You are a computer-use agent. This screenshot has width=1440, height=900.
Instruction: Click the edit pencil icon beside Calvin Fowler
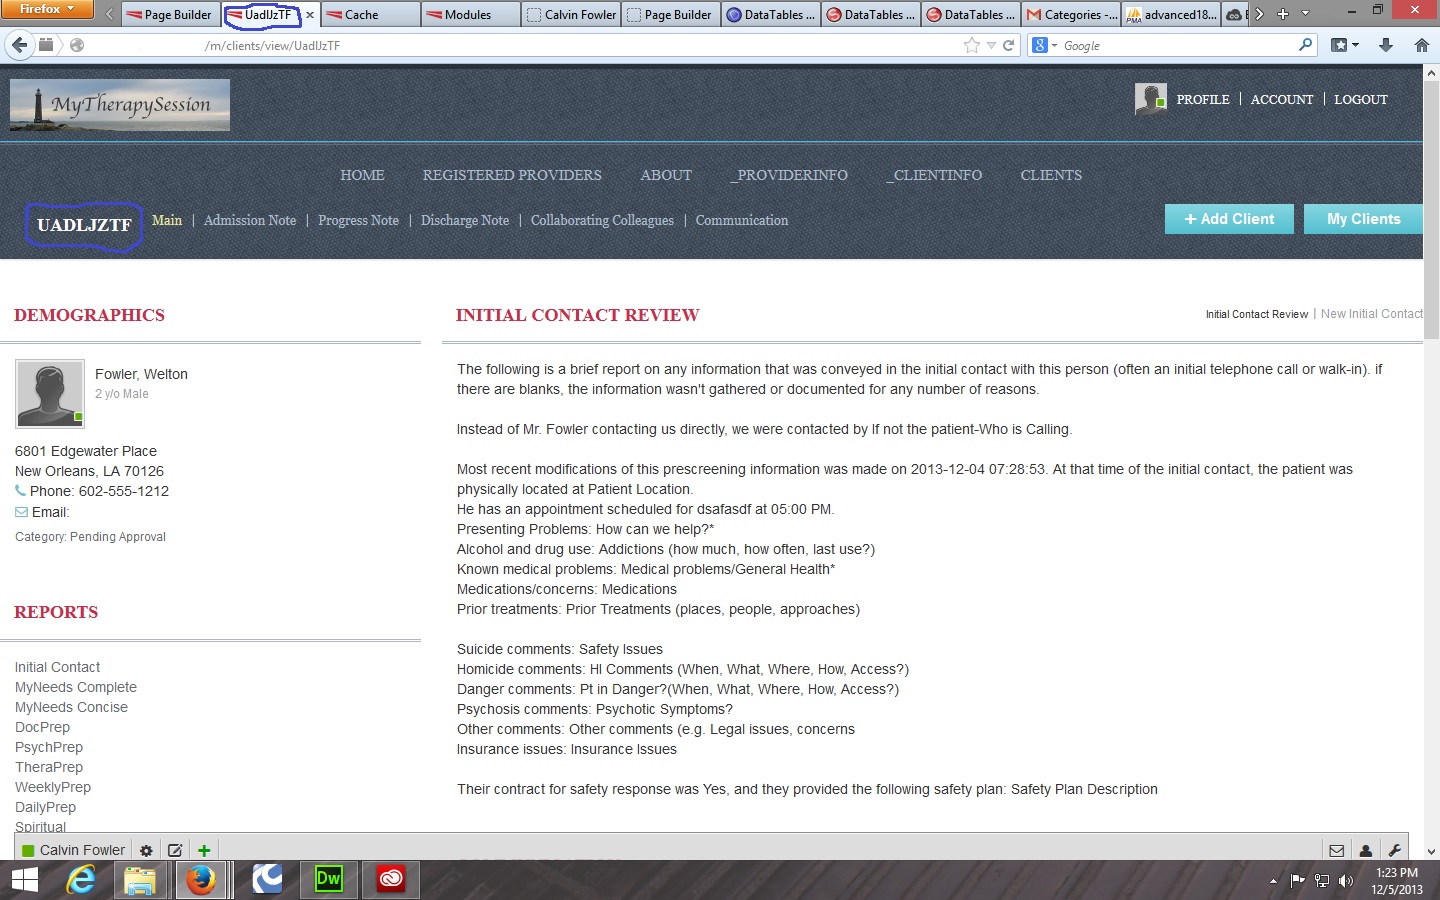coord(175,850)
